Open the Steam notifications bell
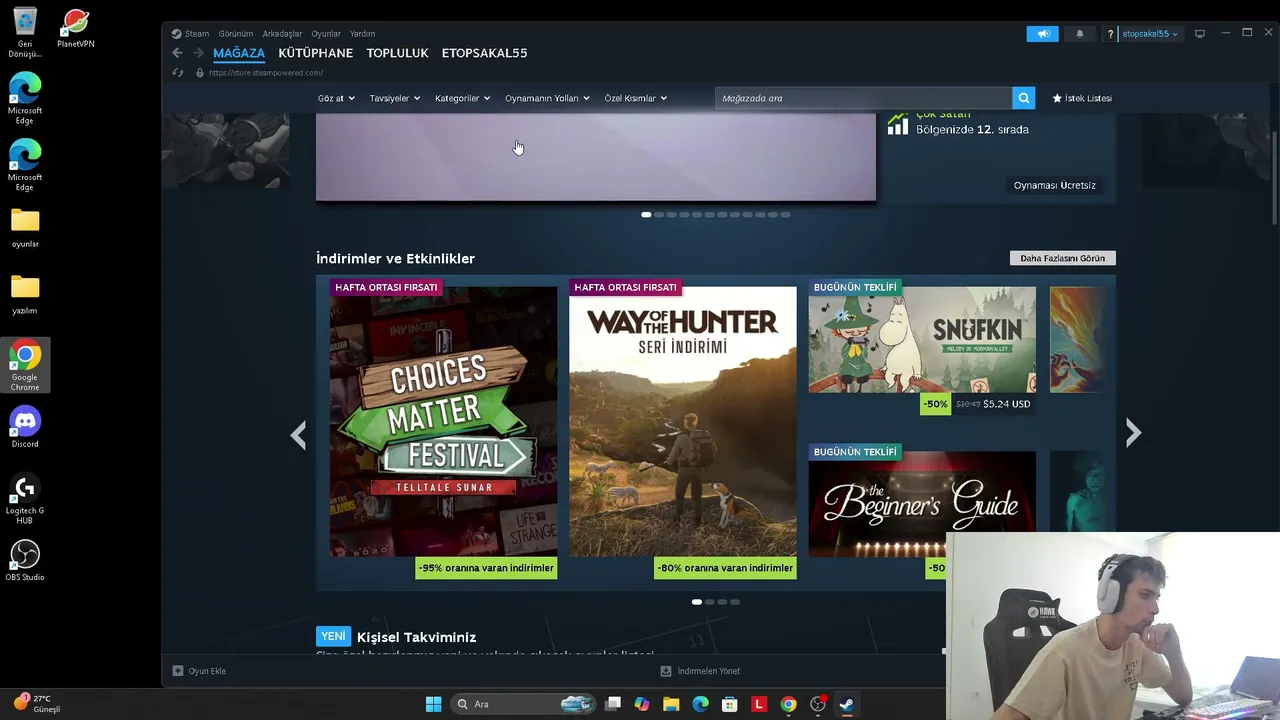1280x720 pixels. click(1079, 34)
